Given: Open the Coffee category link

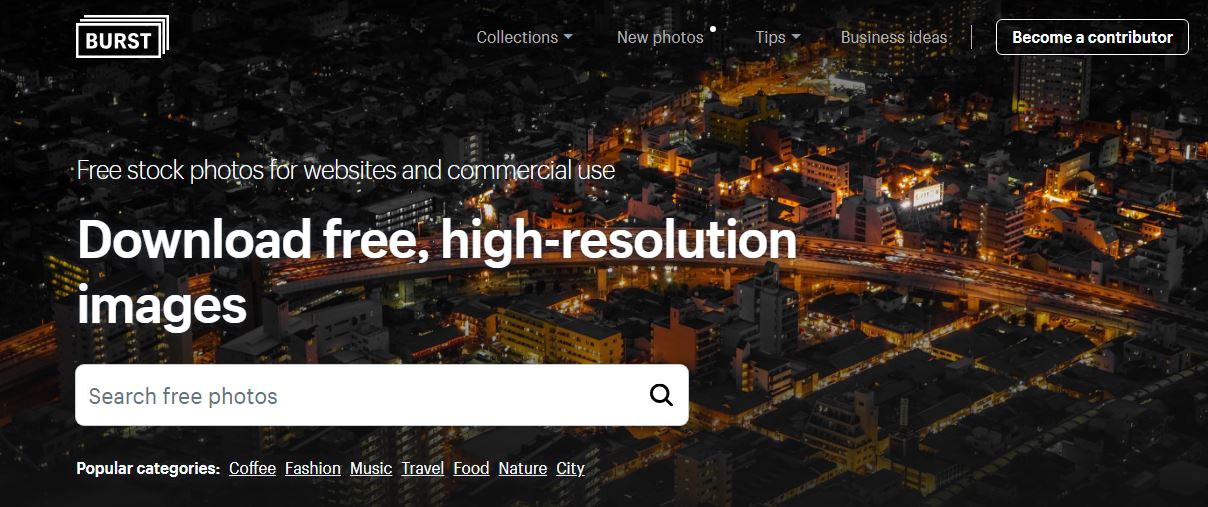Looking at the screenshot, I should tap(252, 468).
